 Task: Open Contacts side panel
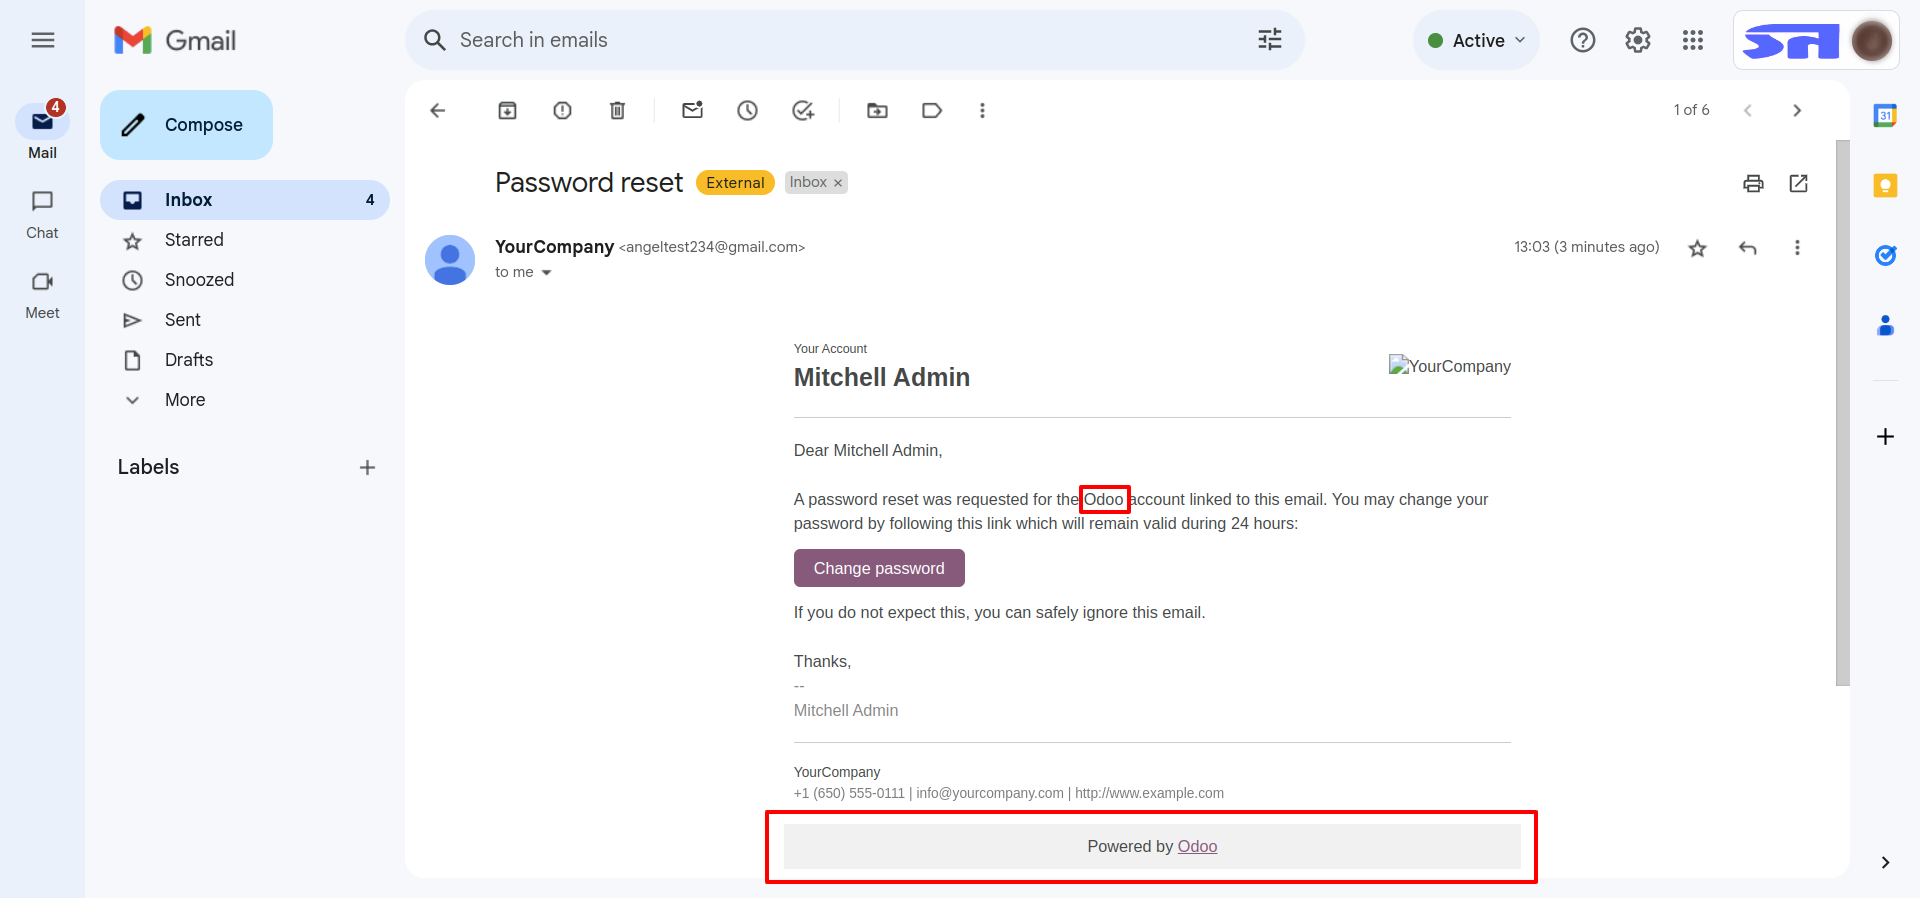(1886, 326)
